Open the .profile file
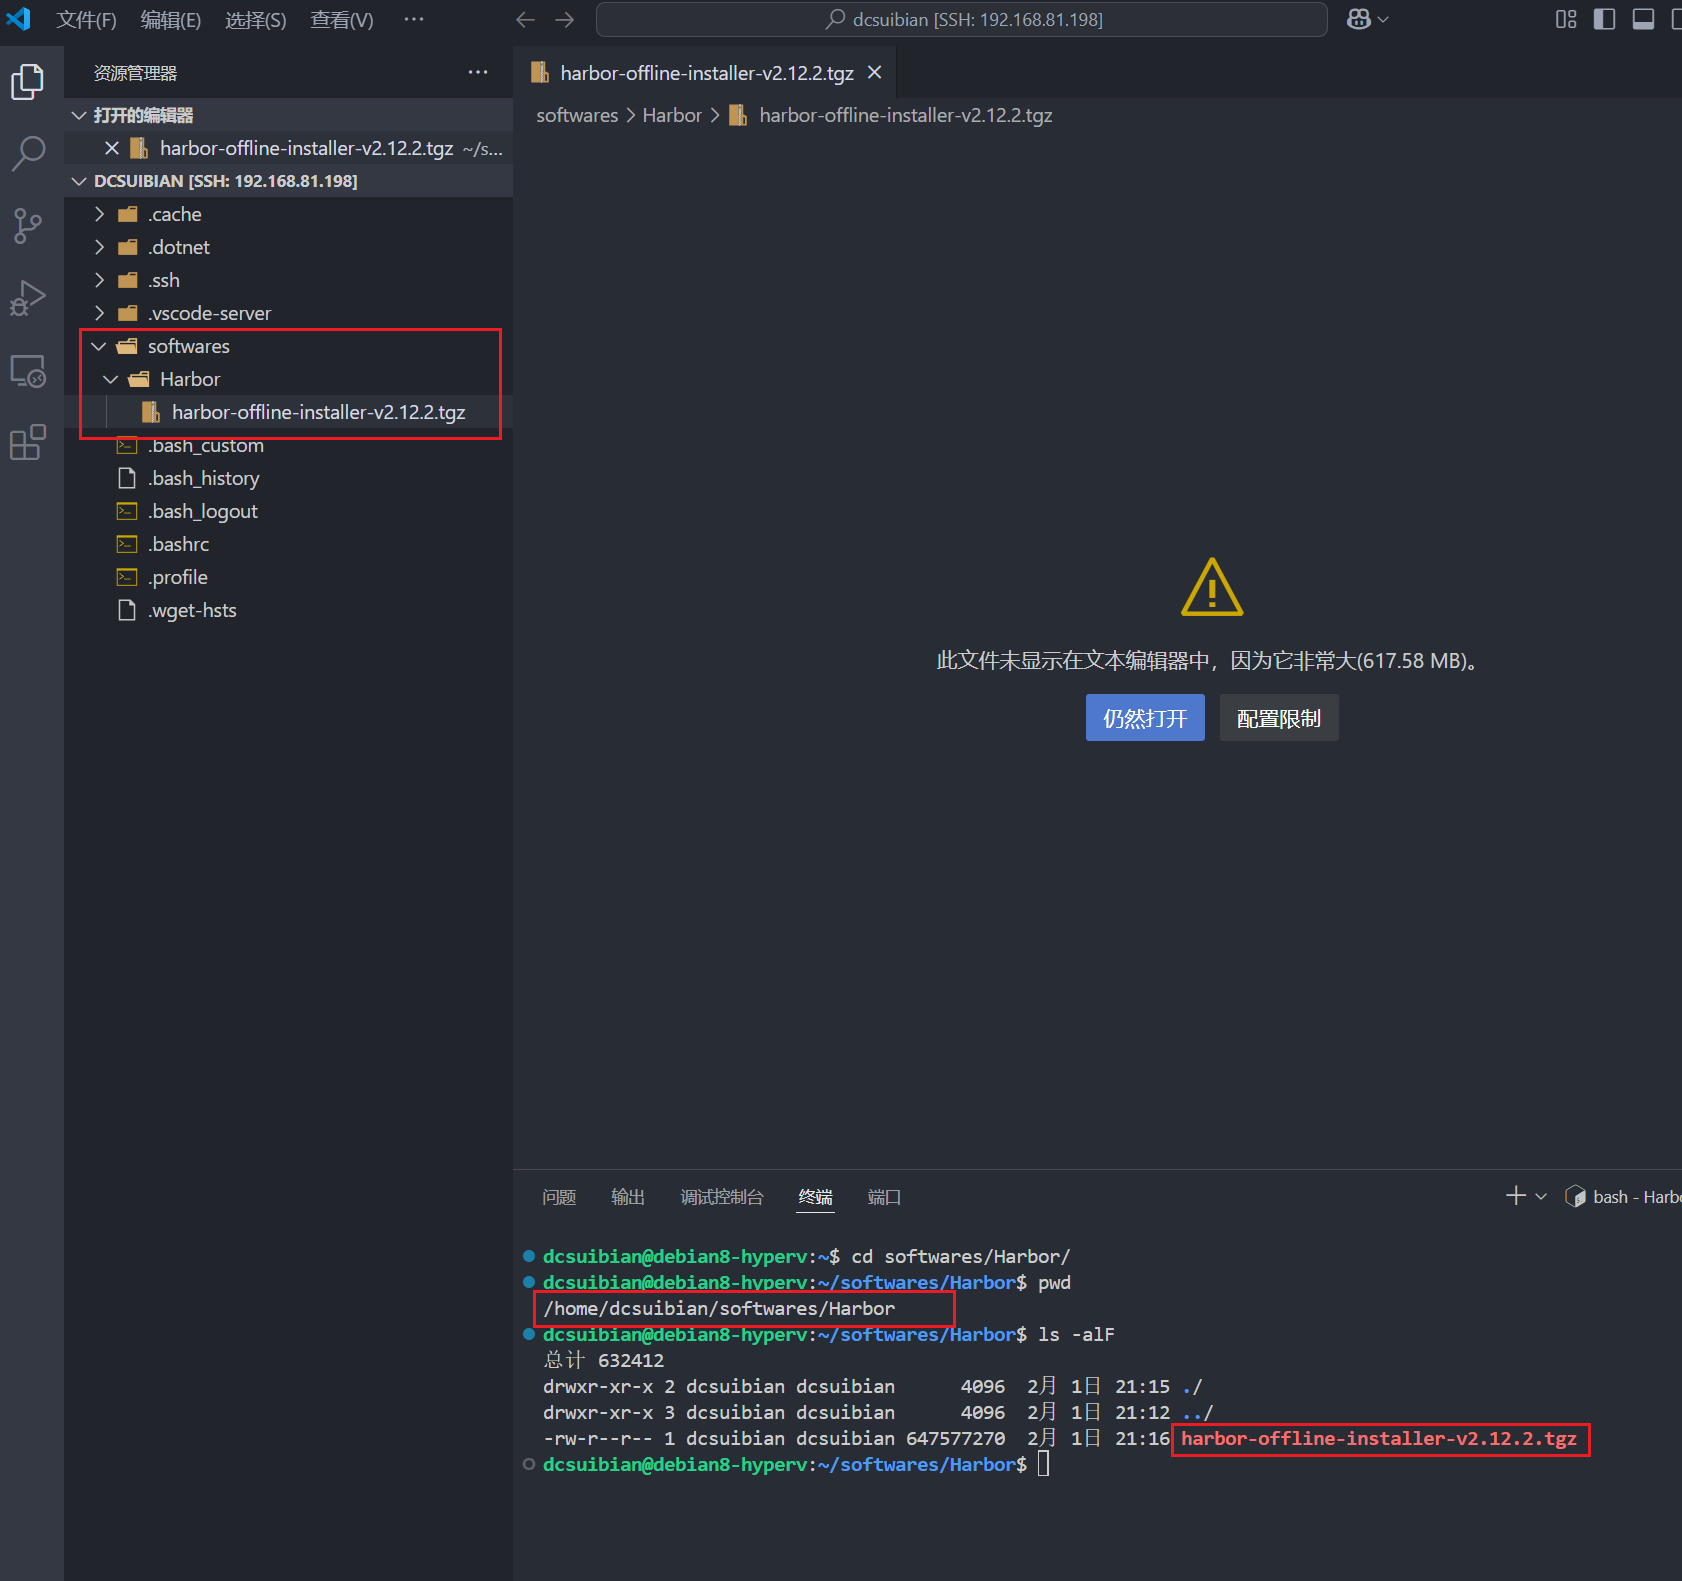 [288, 577]
